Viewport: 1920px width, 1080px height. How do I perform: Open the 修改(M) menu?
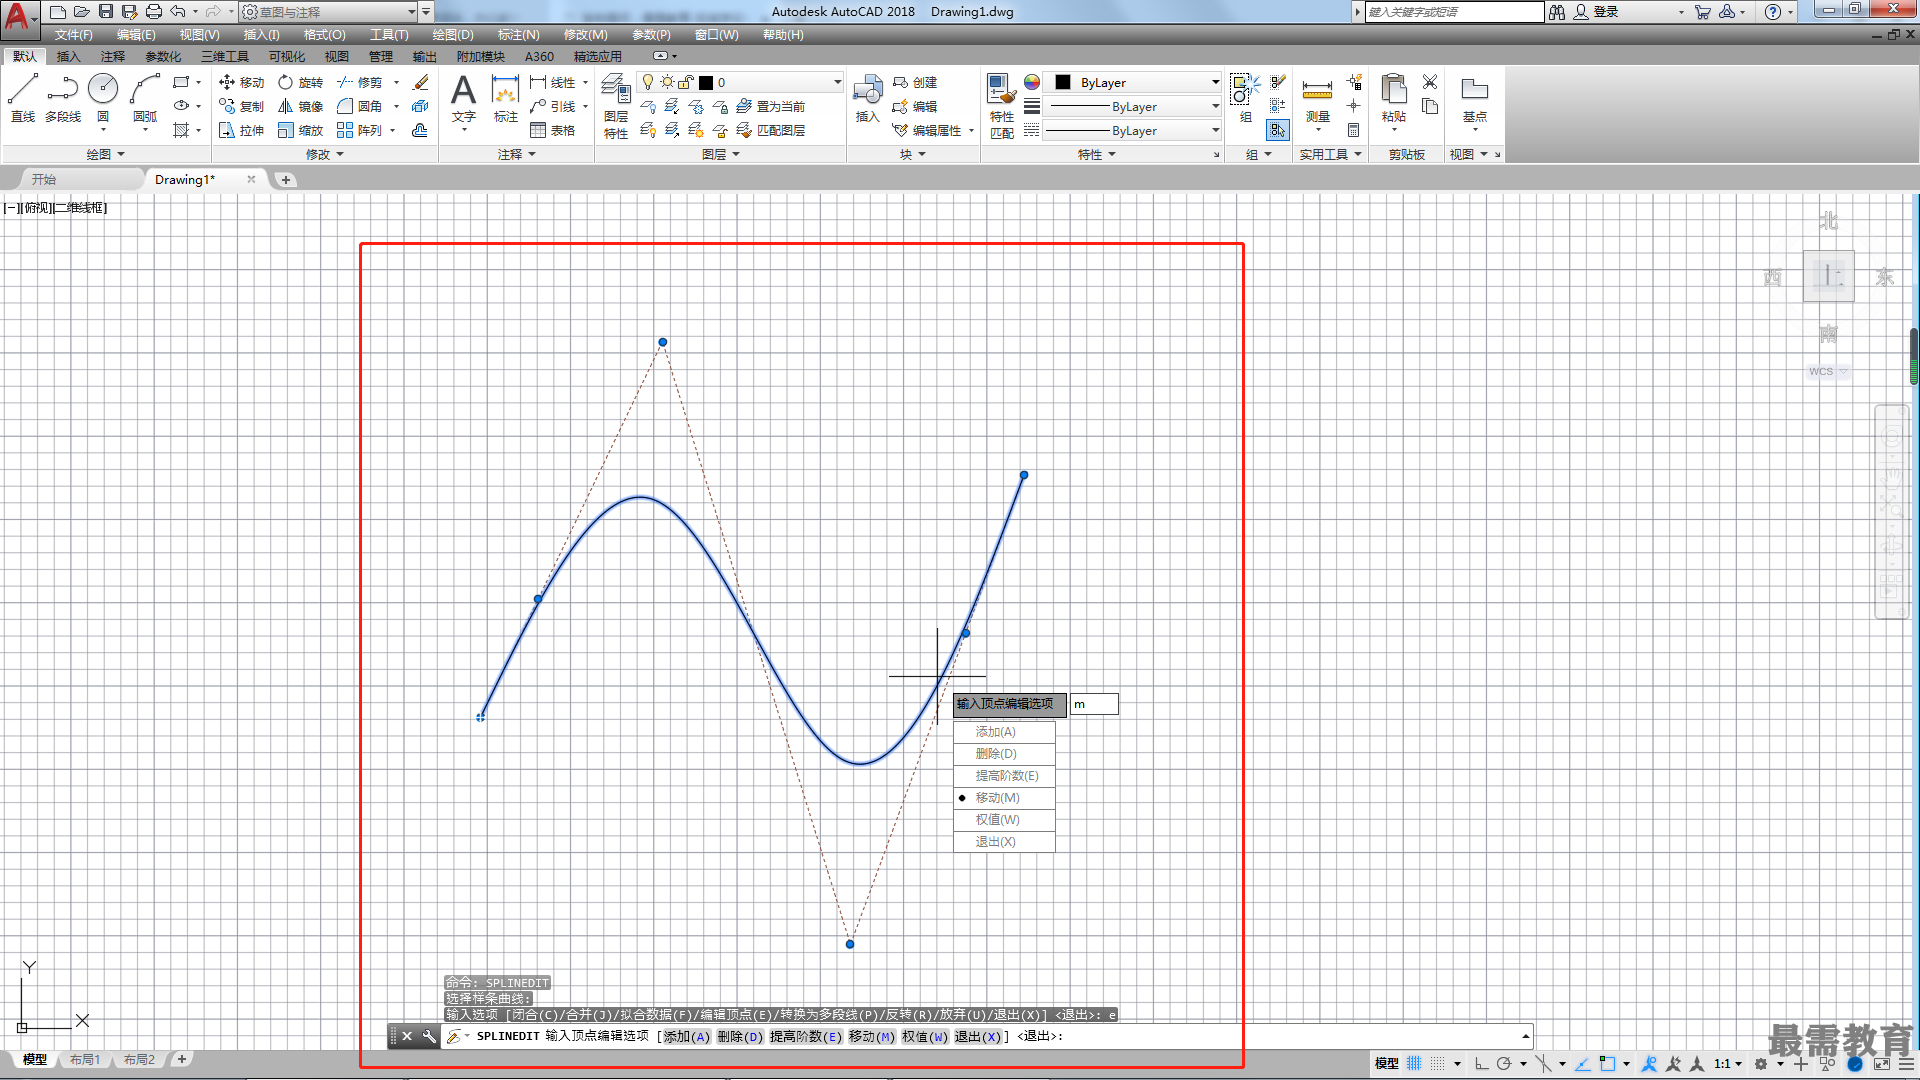tap(585, 35)
